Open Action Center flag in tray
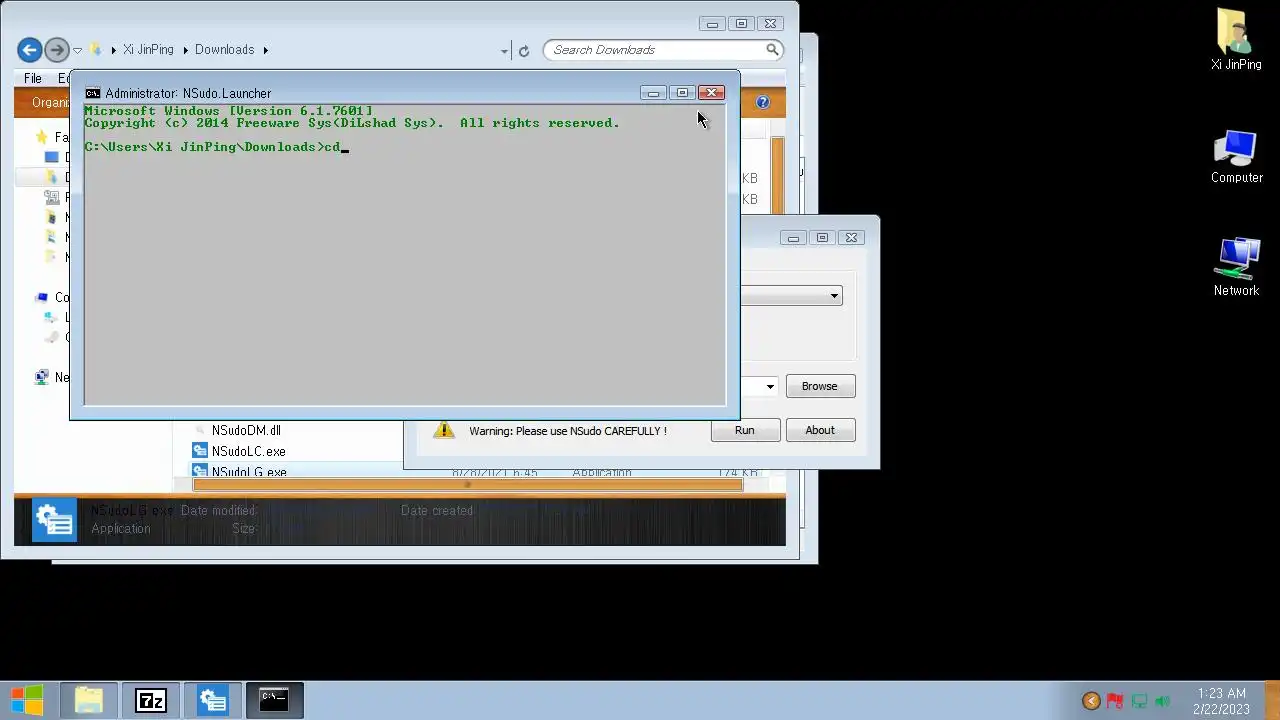Viewport: 1280px width, 720px height. tap(1114, 701)
